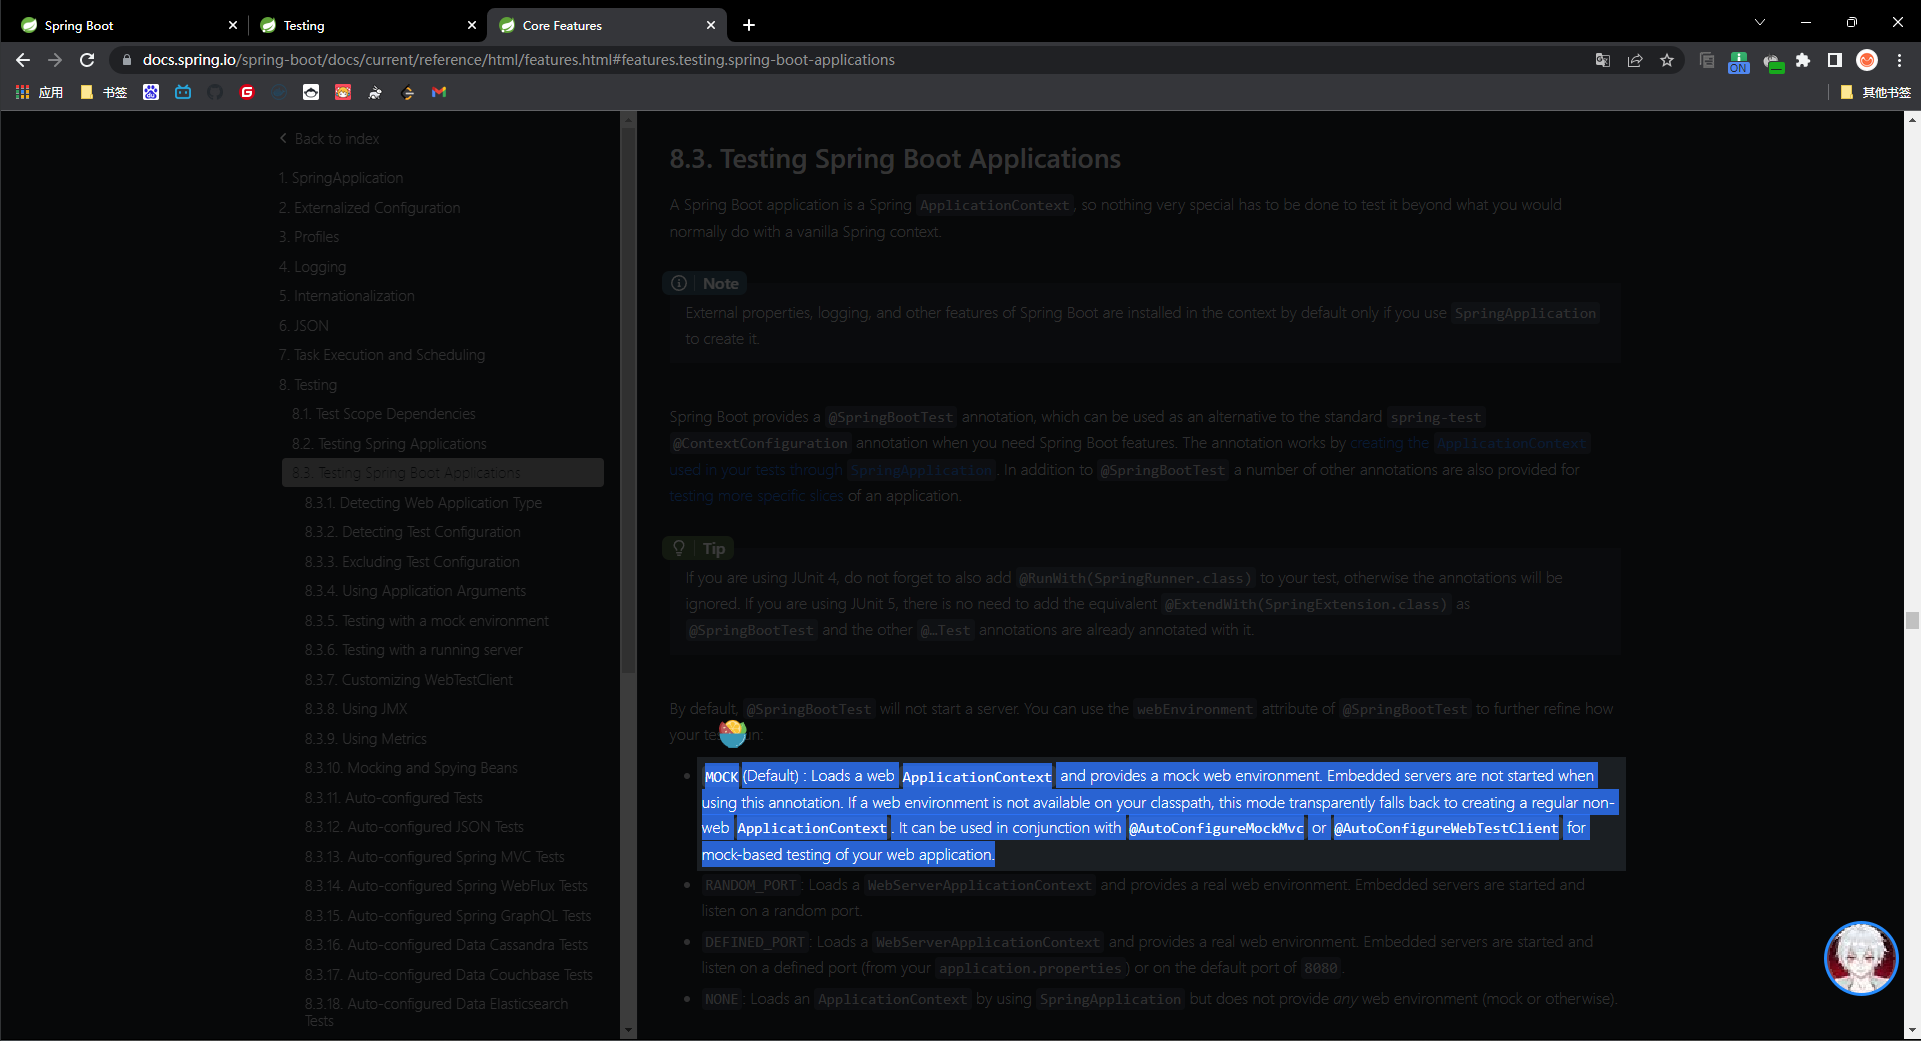Click the Back to index link

coord(330,139)
